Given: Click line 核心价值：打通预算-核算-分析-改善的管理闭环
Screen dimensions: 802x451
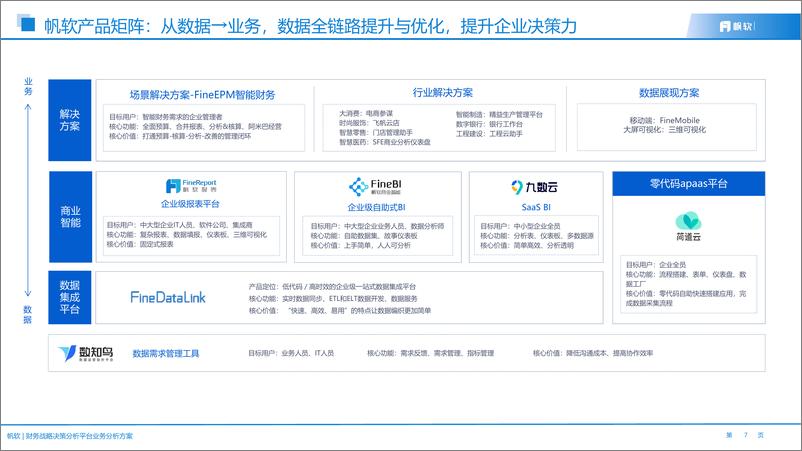Looking at the screenshot, I should (x=180, y=136).
